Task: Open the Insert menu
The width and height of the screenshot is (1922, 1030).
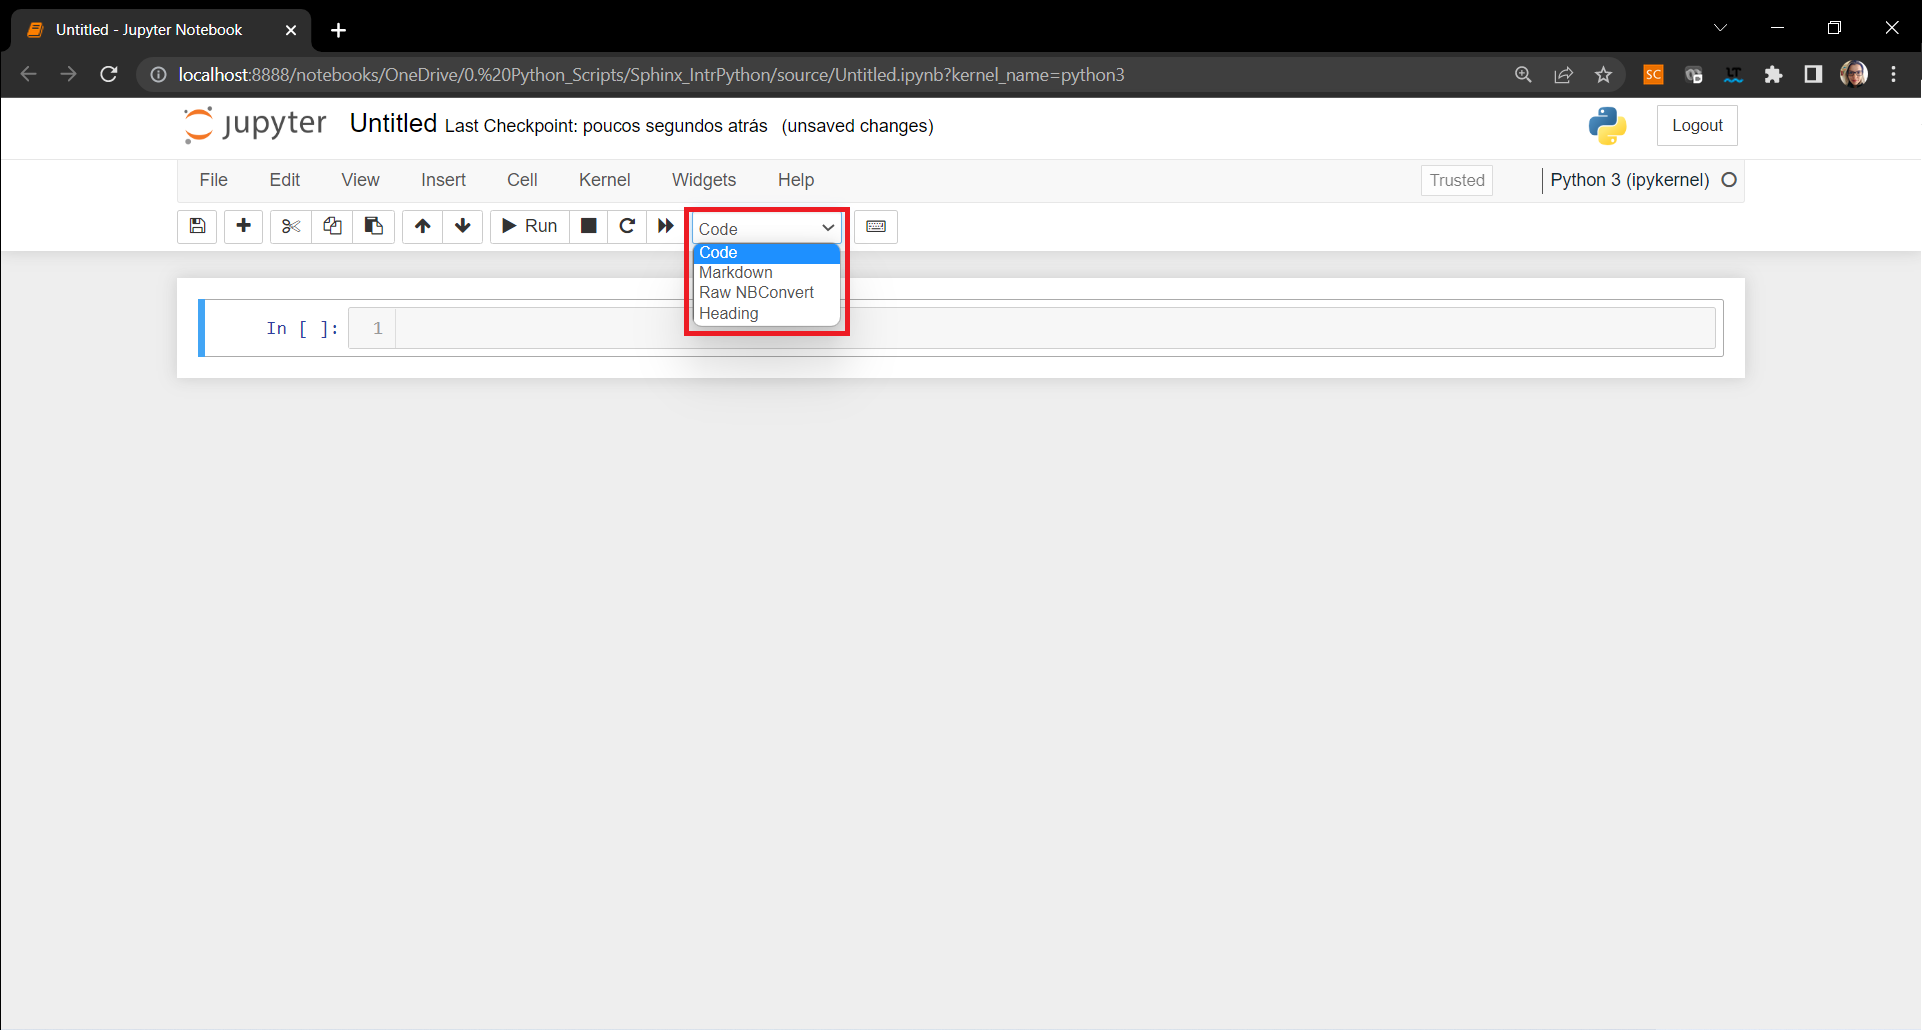Action: [443, 180]
